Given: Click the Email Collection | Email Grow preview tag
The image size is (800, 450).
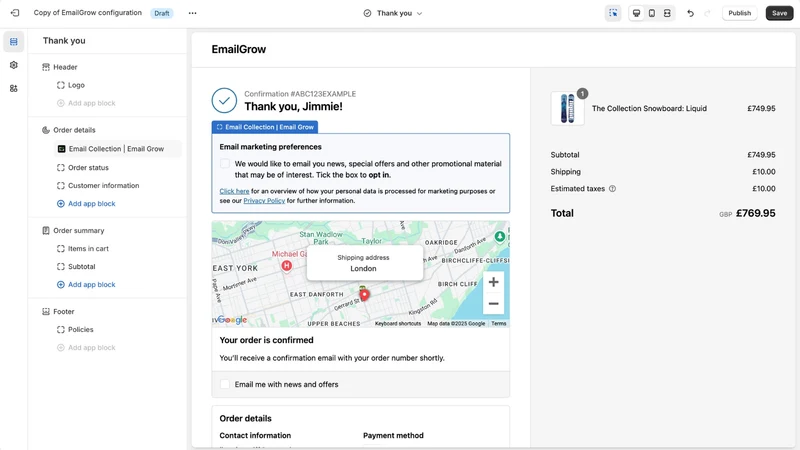Looking at the screenshot, I should tap(265, 127).
